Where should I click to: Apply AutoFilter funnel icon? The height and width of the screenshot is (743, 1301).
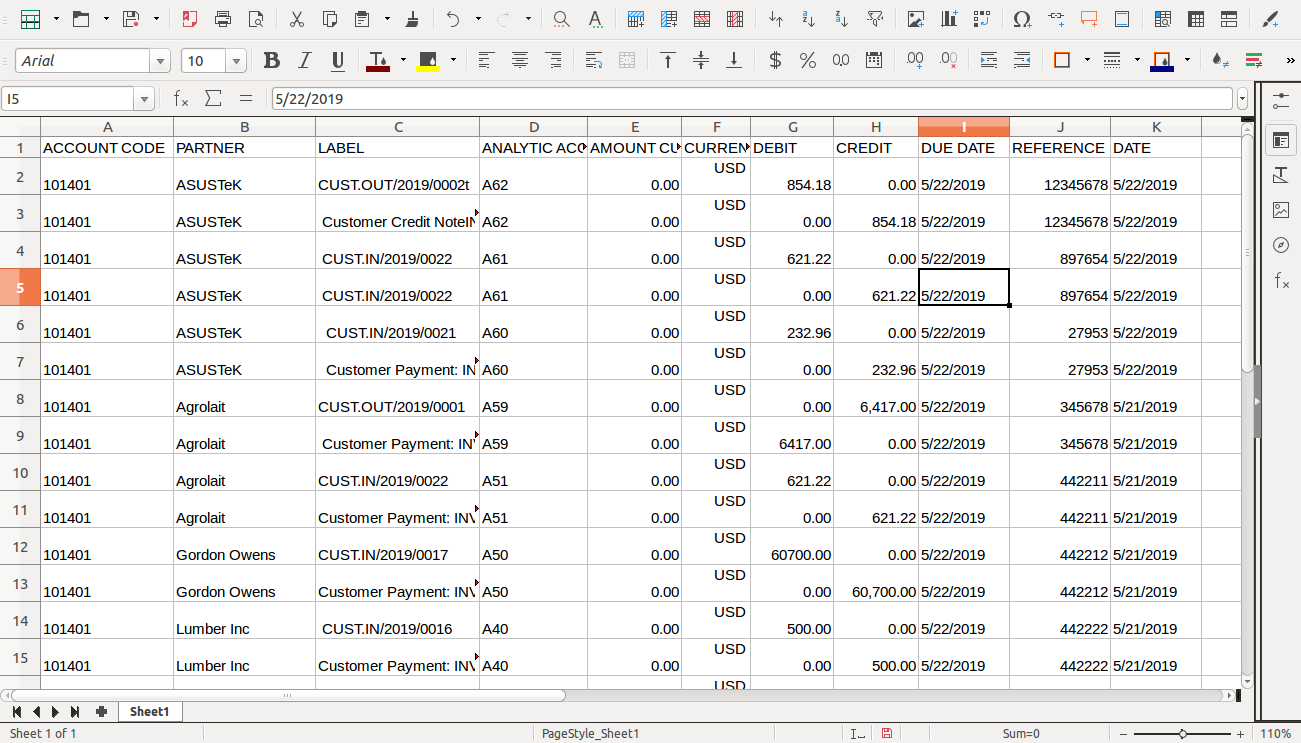(x=875, y=19)
